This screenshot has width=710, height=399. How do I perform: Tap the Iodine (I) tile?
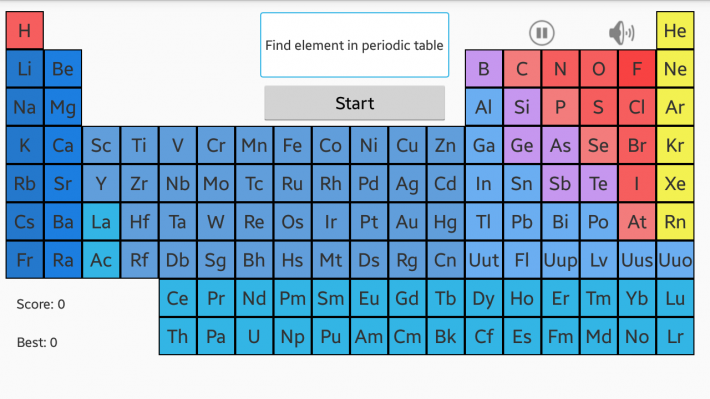[x=637, y=183]
